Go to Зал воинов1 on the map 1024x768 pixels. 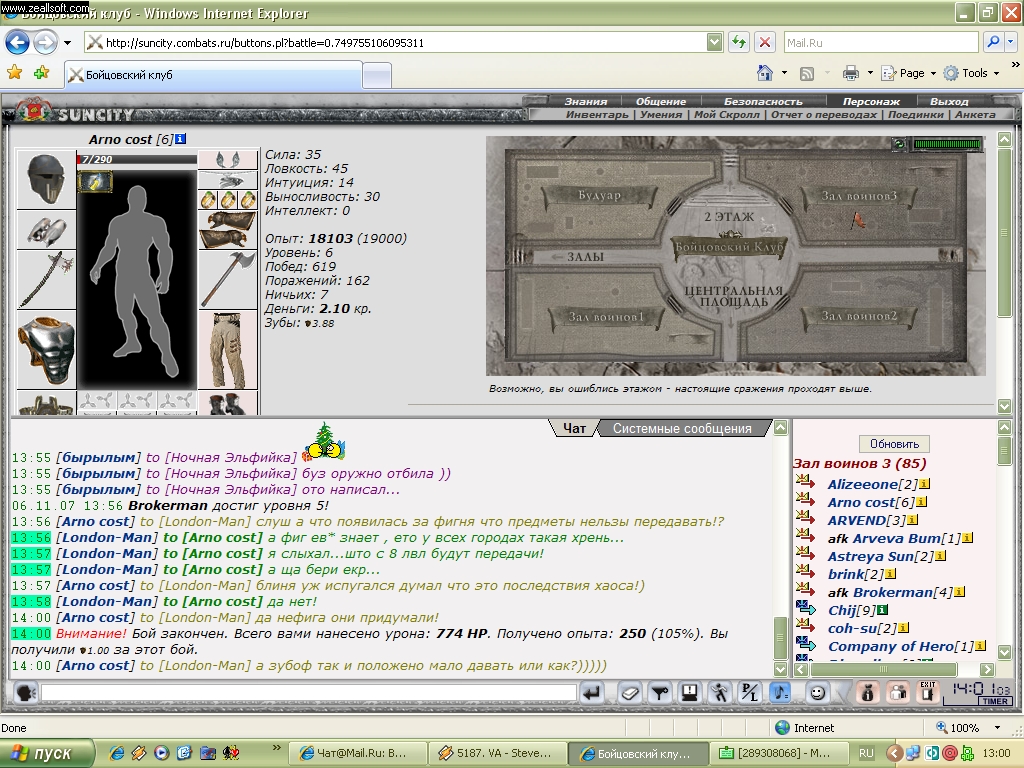click(605, 317)
